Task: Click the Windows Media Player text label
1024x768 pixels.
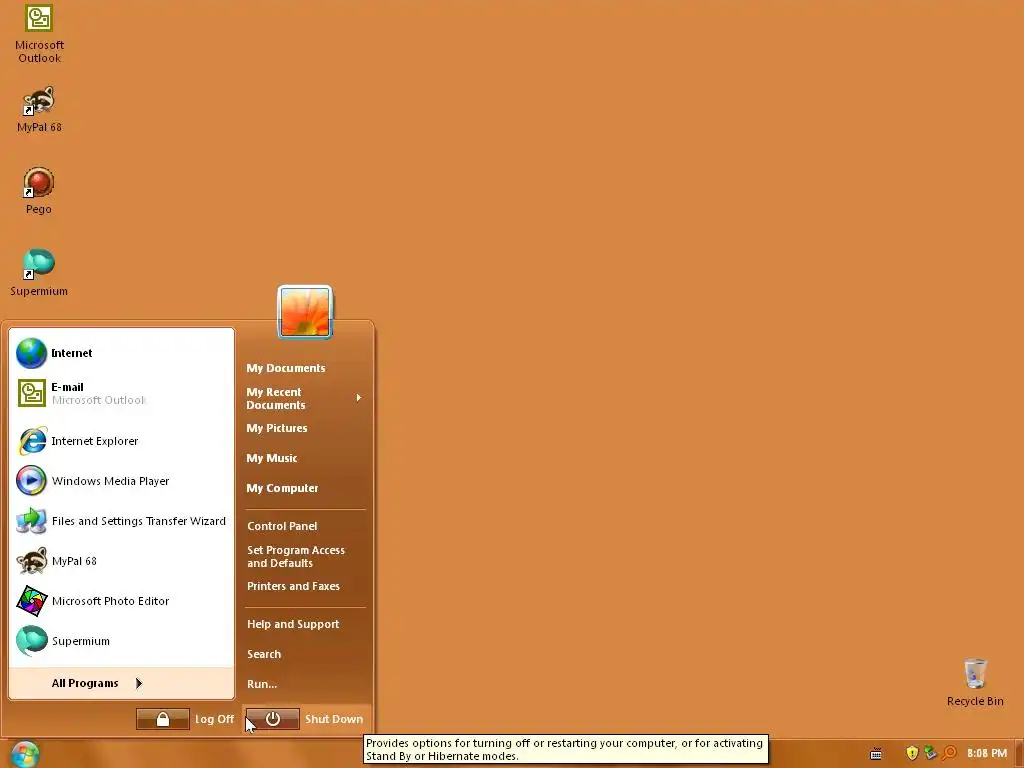Action: point(110,481)
